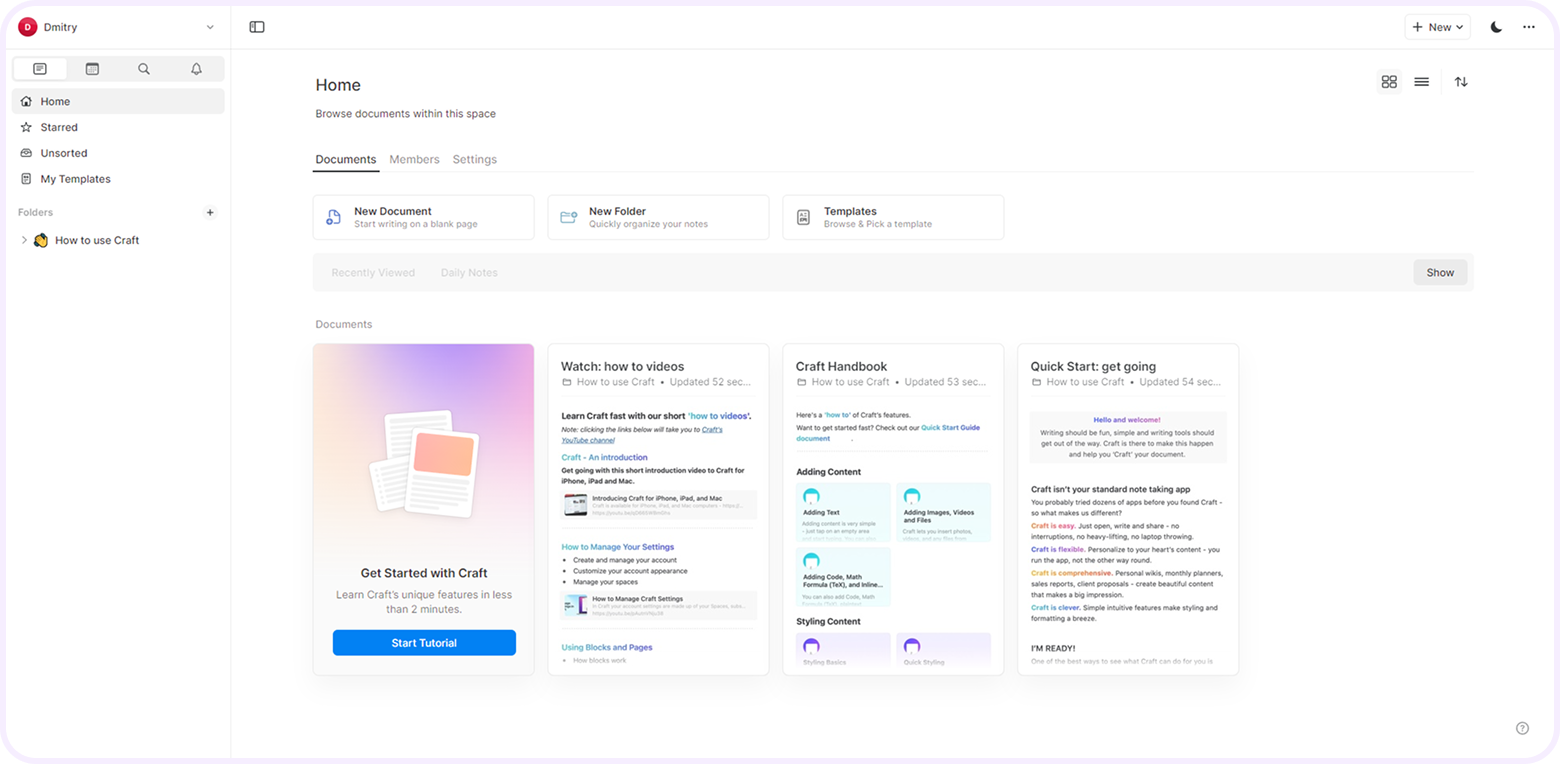This screenshot has height=764, width=1560.
Task: Toggle the sidebar panel icon
Action: (257, 27)
